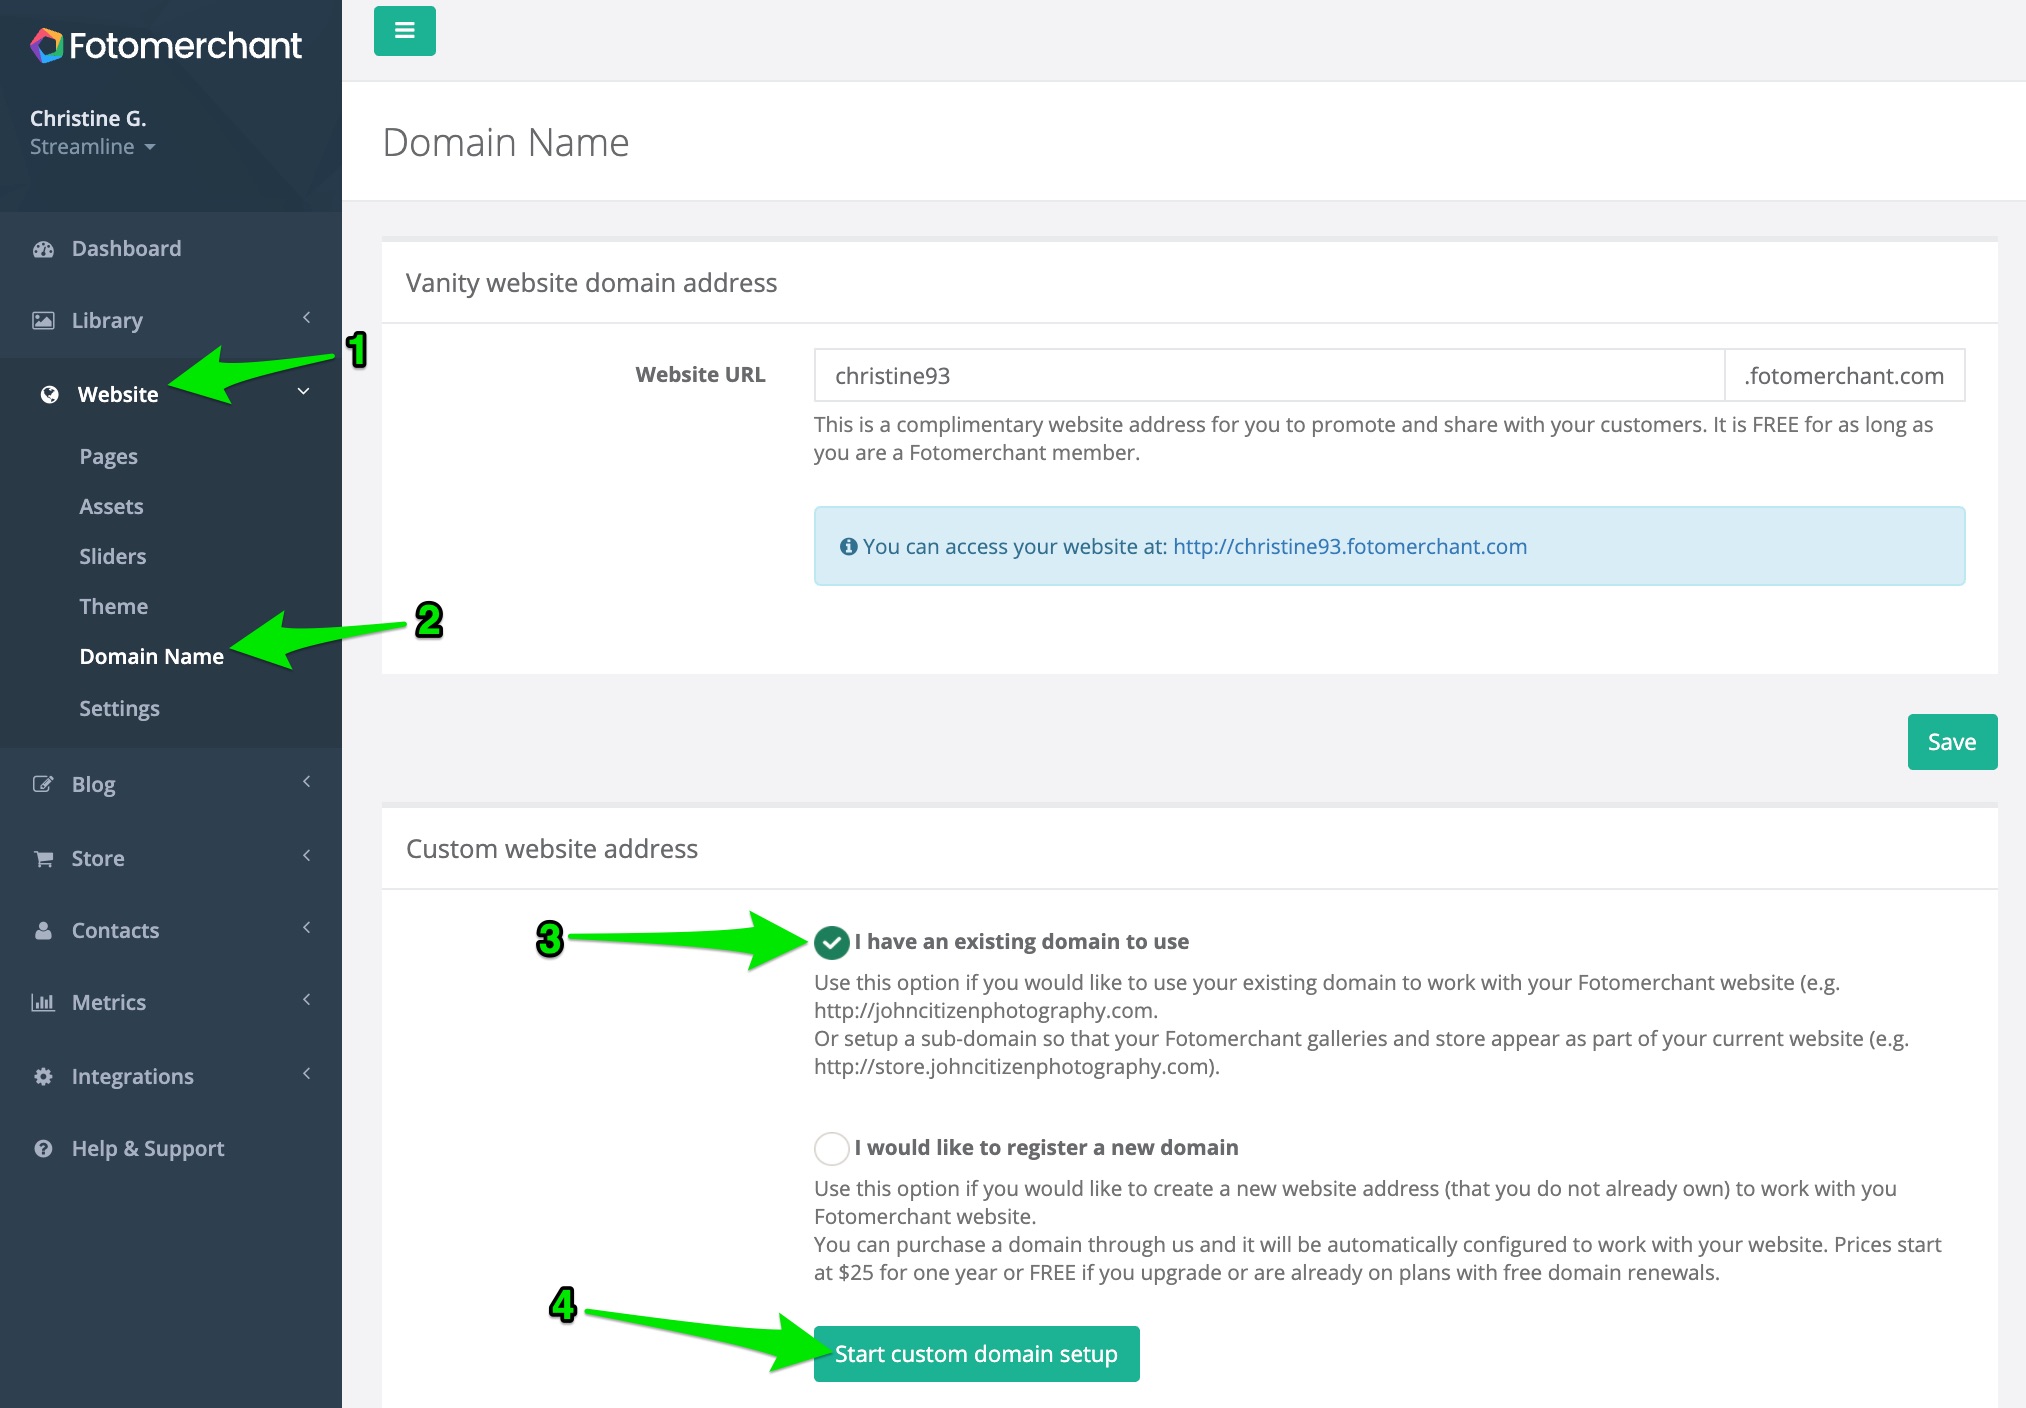Click the Website globe icon

pyautogui.click(x=49, y=395)
